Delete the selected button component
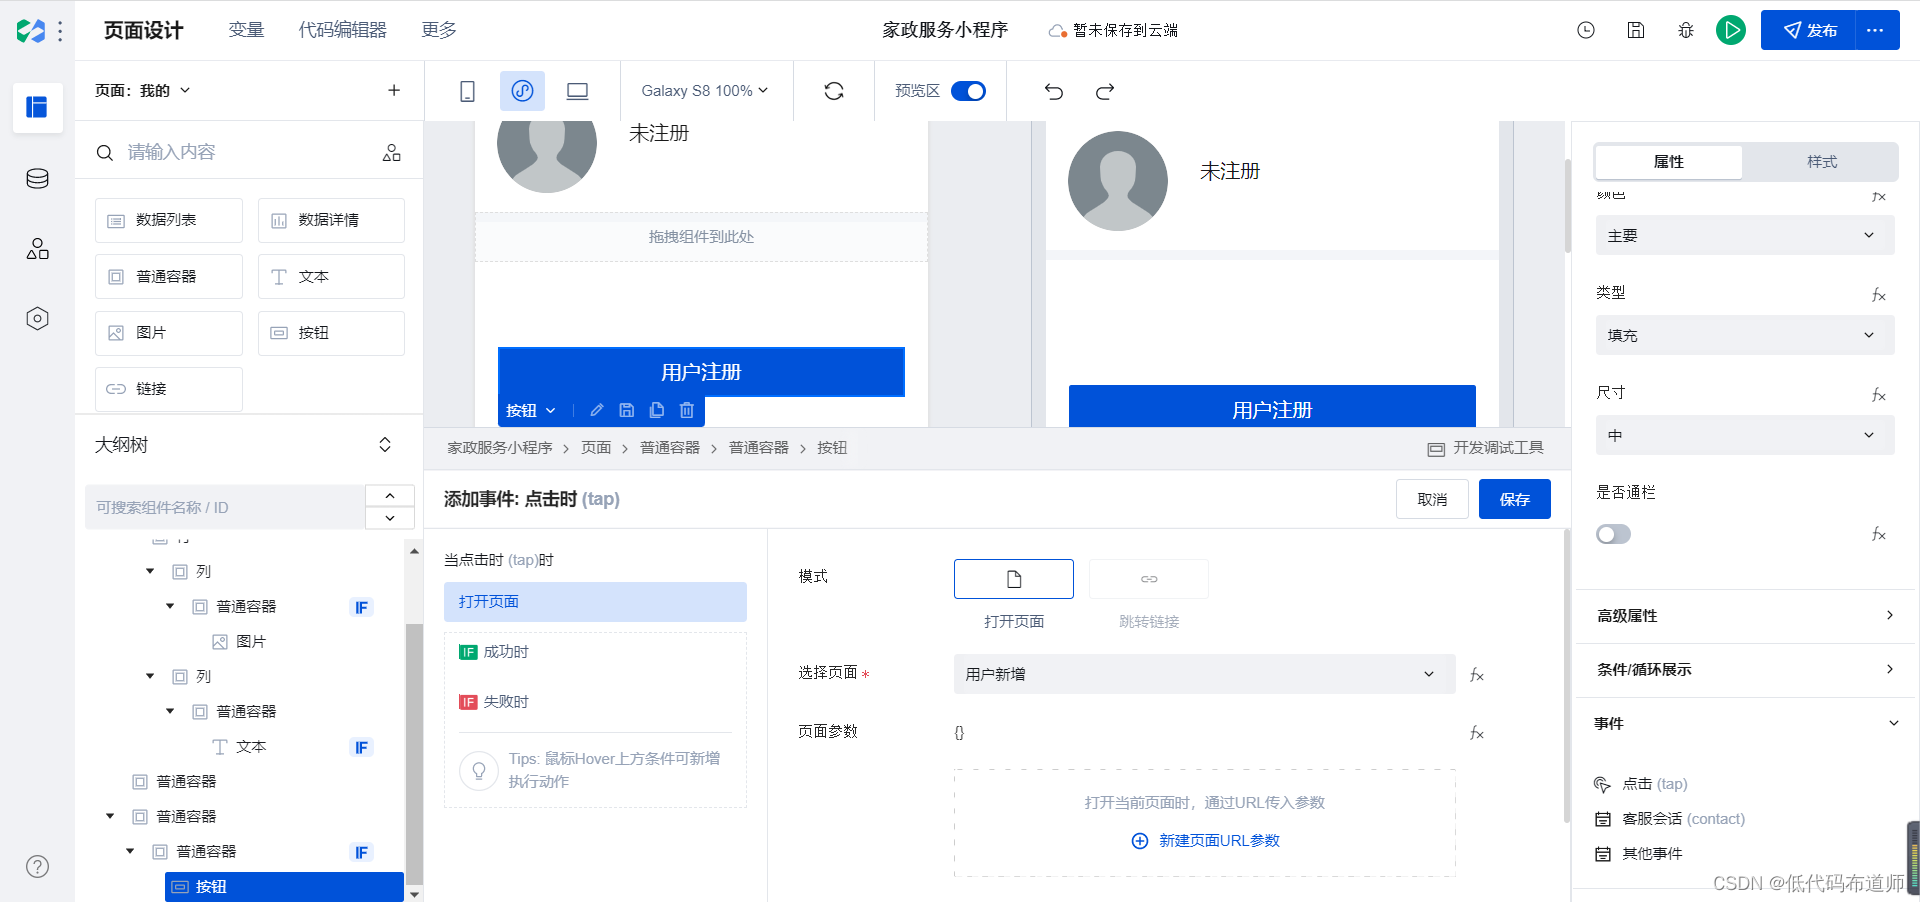This screenshot has width=1920, height=902. (687, 410)
